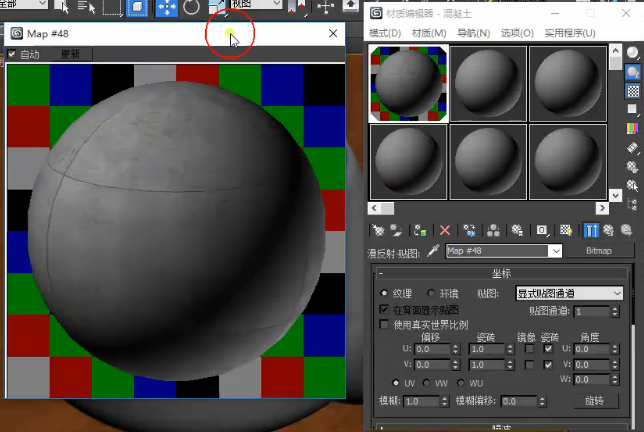
Task: Click the 旋转 rotate button
Action: pos(594,401)
